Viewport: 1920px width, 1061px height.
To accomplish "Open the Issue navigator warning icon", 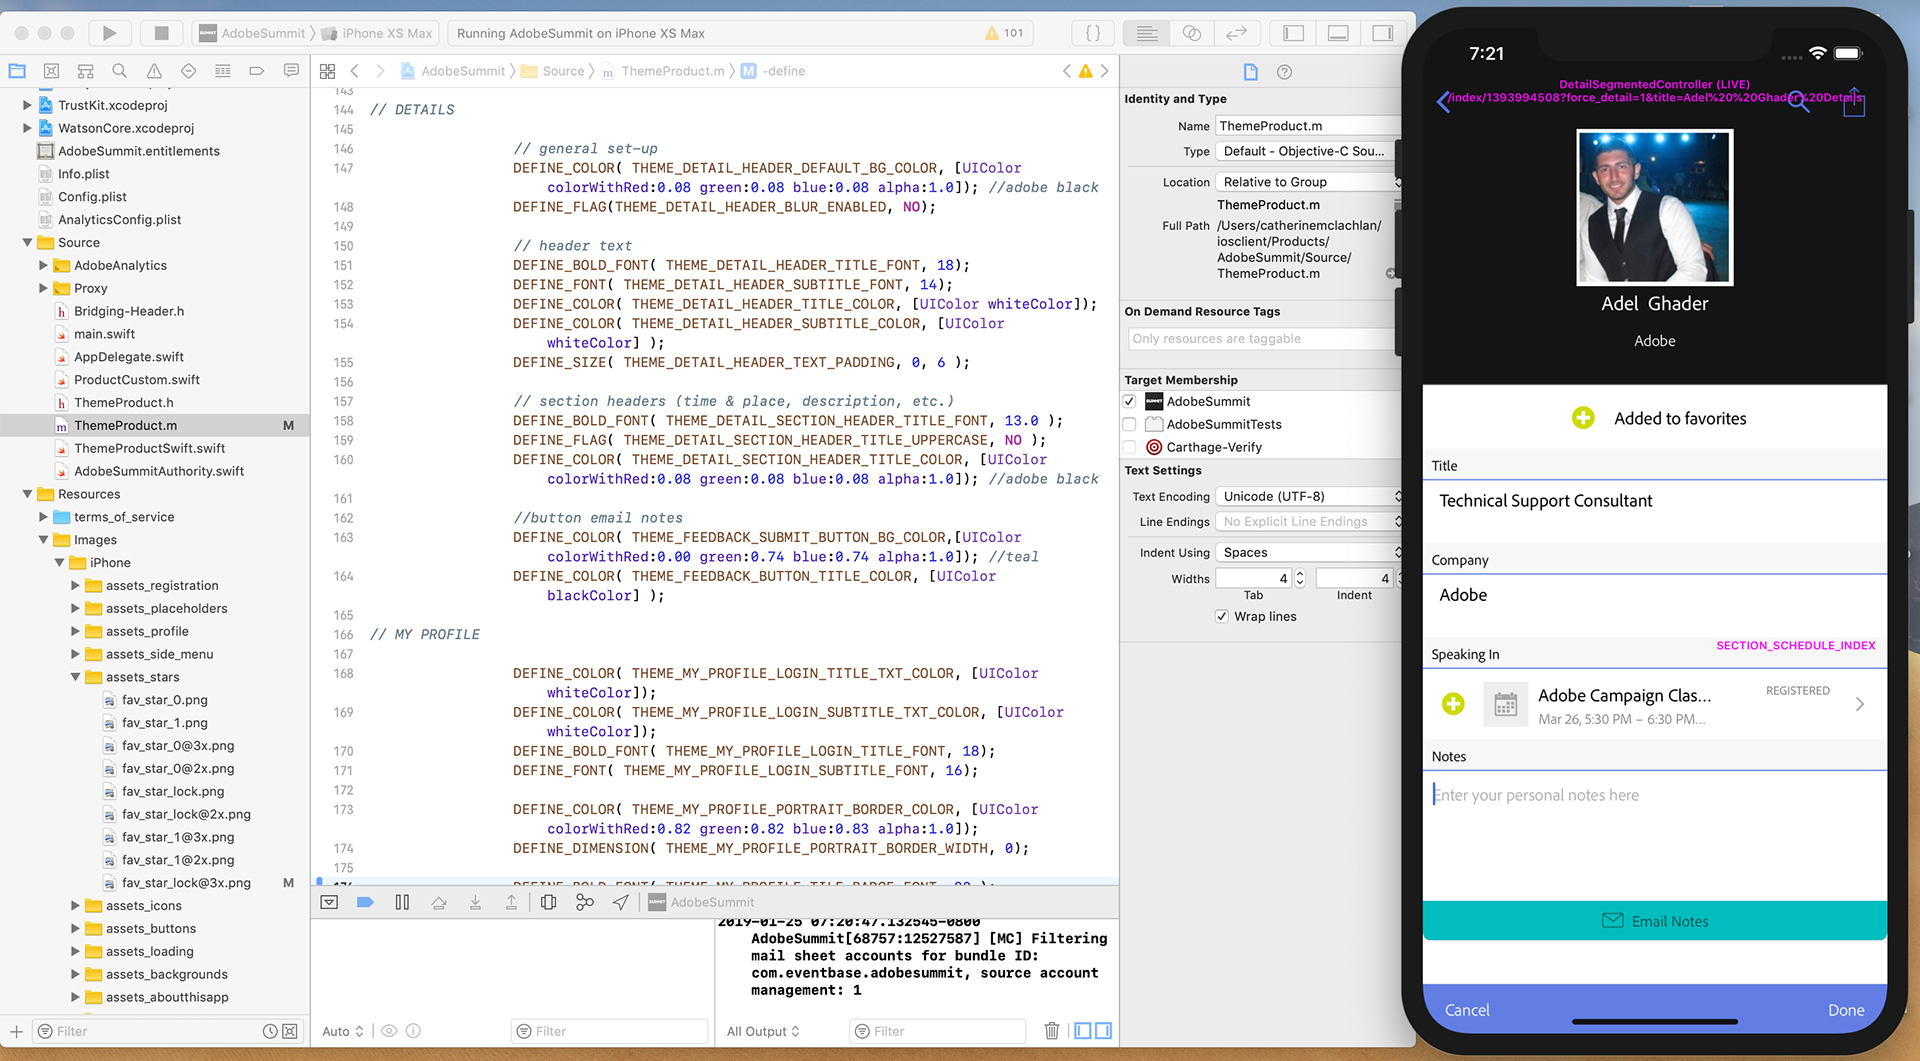I will point(154,71).
